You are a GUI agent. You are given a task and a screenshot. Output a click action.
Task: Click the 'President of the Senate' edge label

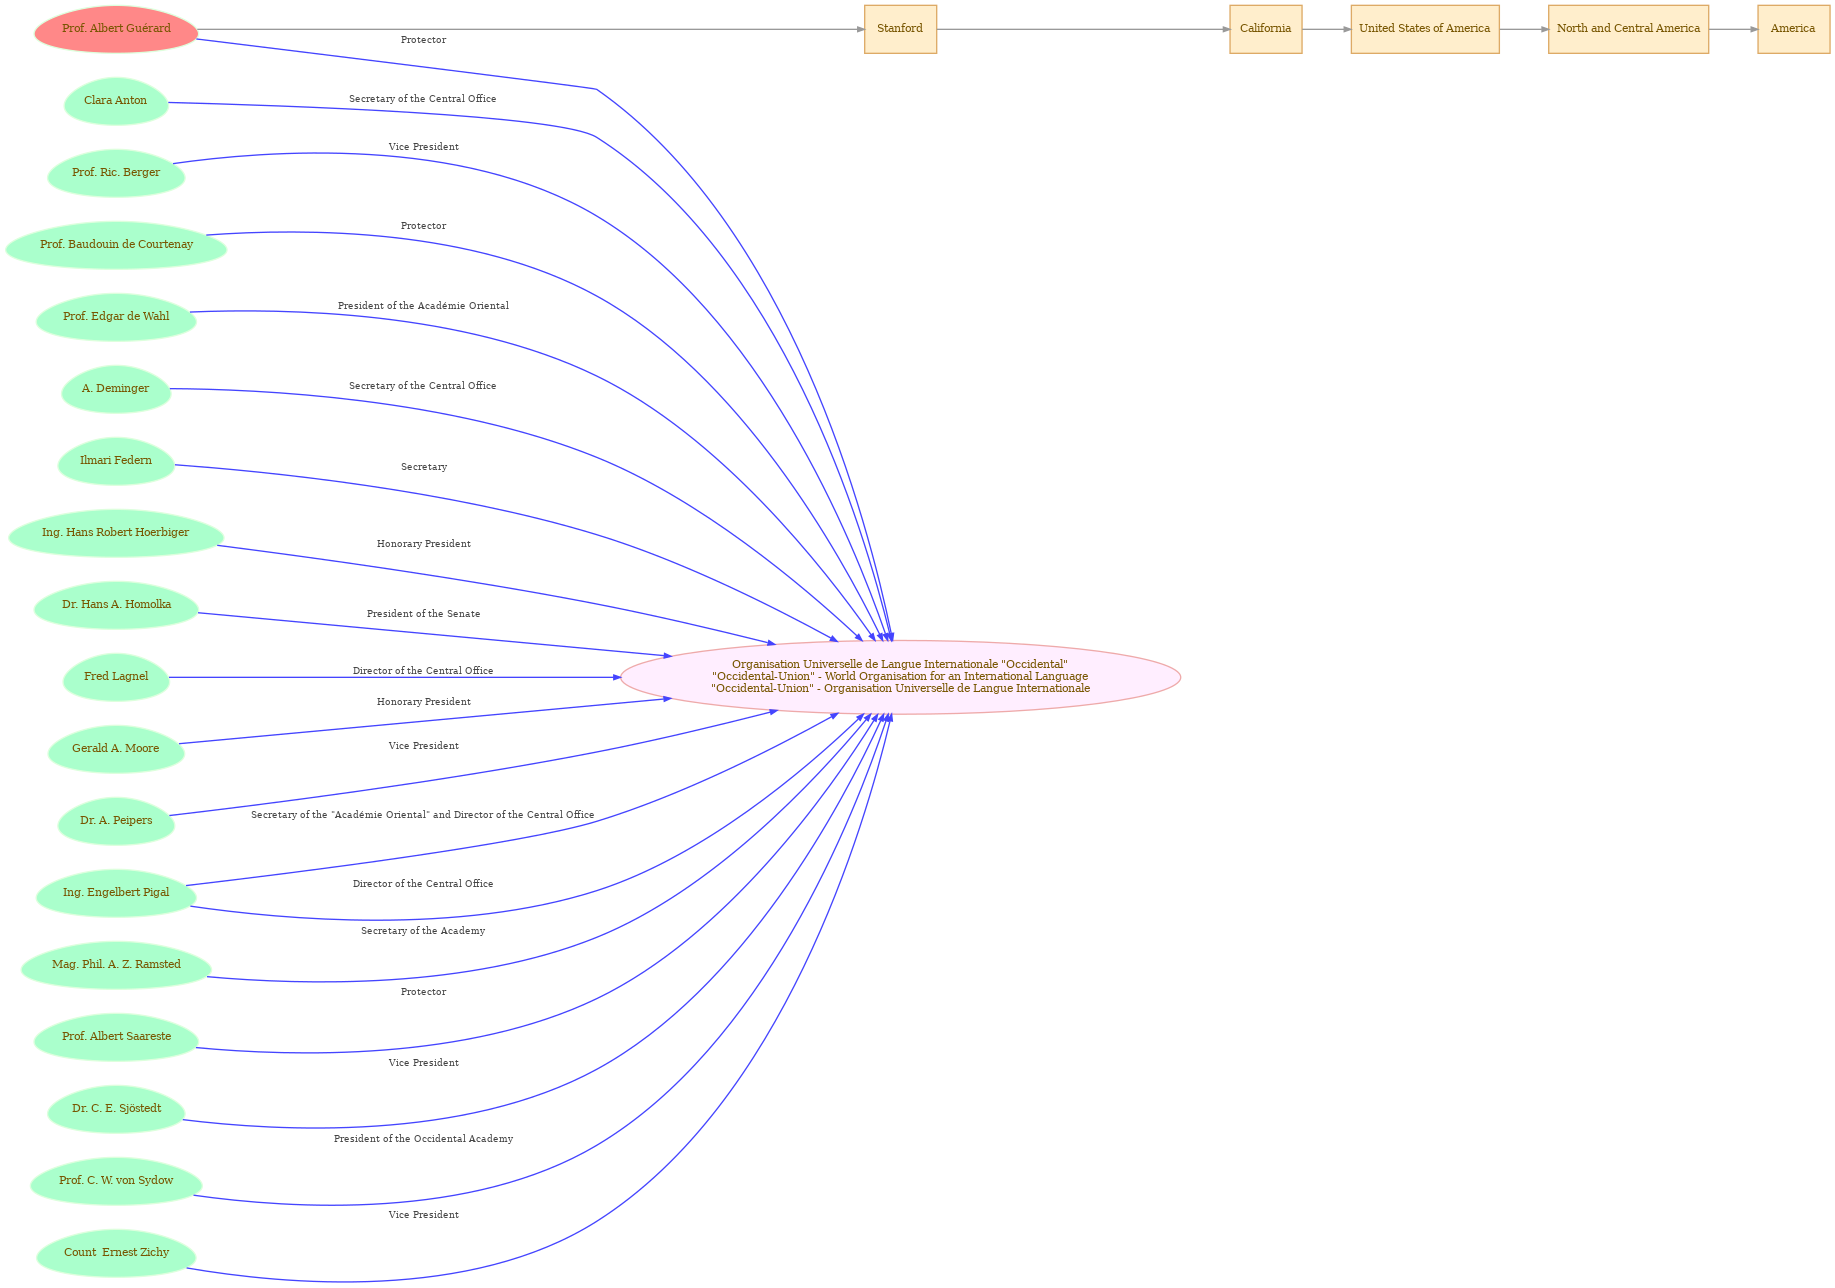(x=423, y=614)
